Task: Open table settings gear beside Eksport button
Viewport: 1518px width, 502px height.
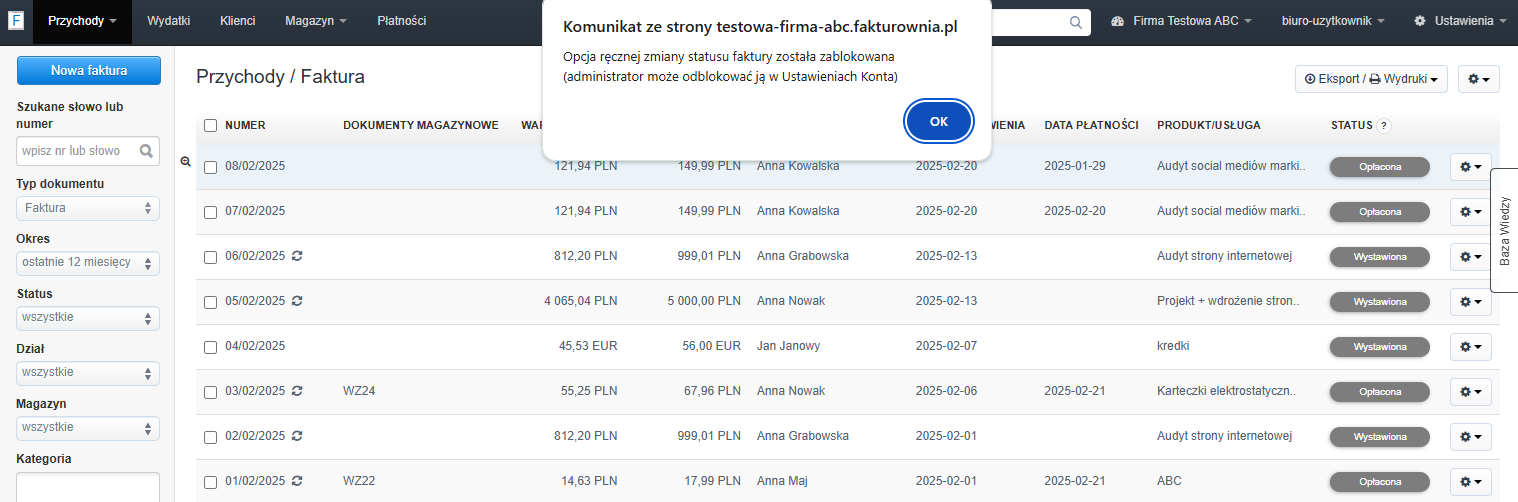Action: tap(1479, 79)
